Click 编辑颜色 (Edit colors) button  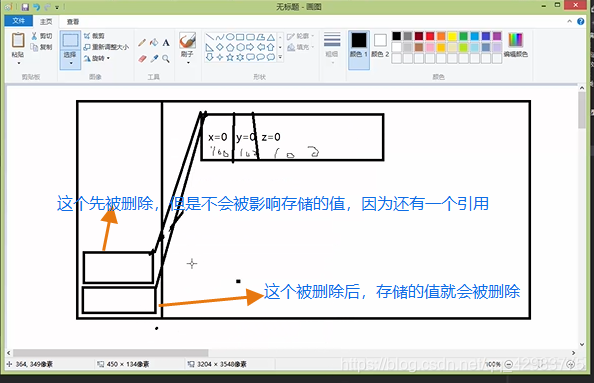(516, 45)
